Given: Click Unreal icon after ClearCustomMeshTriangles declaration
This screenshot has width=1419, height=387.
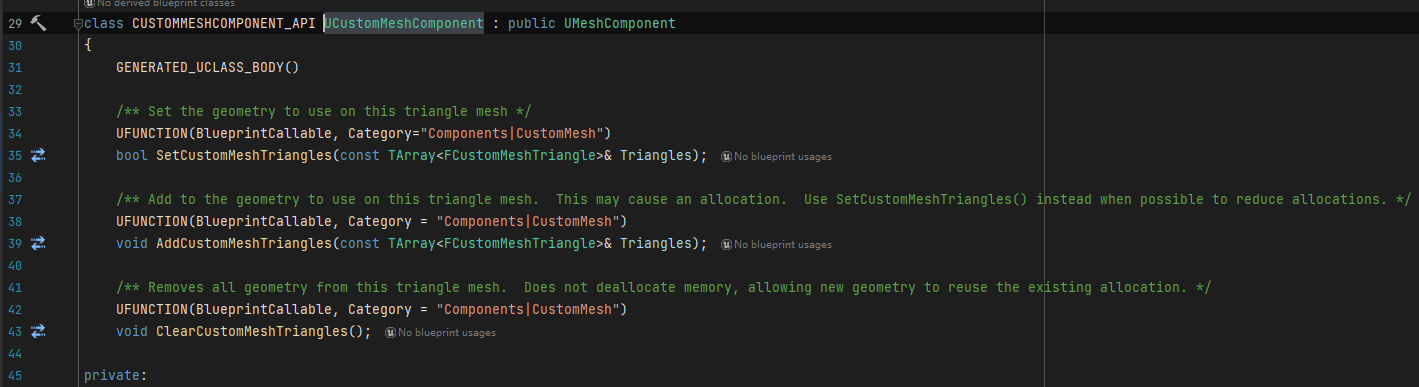Looking at the screenshot, I should 391,332.
